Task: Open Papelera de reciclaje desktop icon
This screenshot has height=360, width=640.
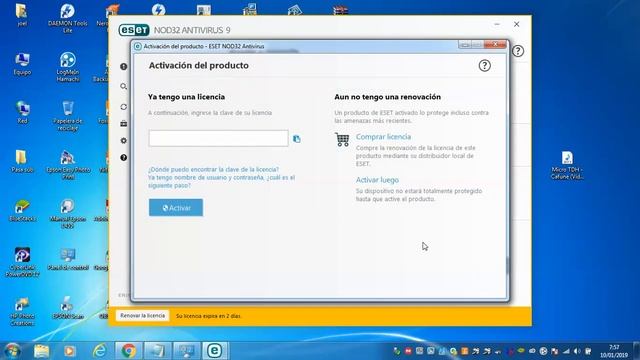Action: pos(68,116)
